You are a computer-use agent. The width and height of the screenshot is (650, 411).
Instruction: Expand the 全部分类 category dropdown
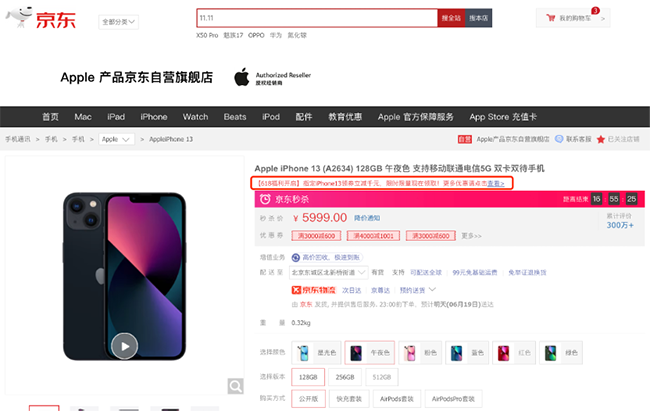[x=119, y=20]
